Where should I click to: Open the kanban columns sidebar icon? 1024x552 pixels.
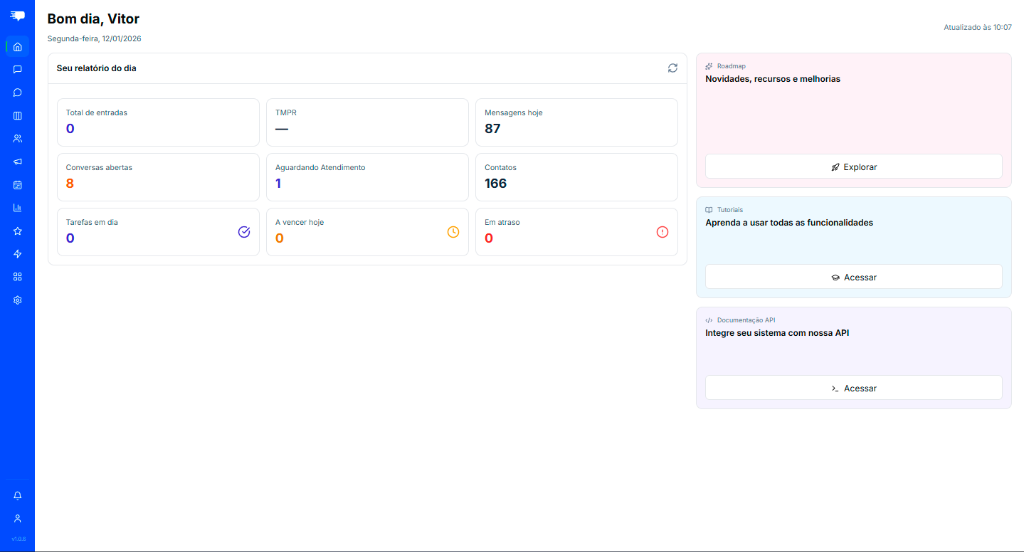pyautogui.click(x=18, y=116)
